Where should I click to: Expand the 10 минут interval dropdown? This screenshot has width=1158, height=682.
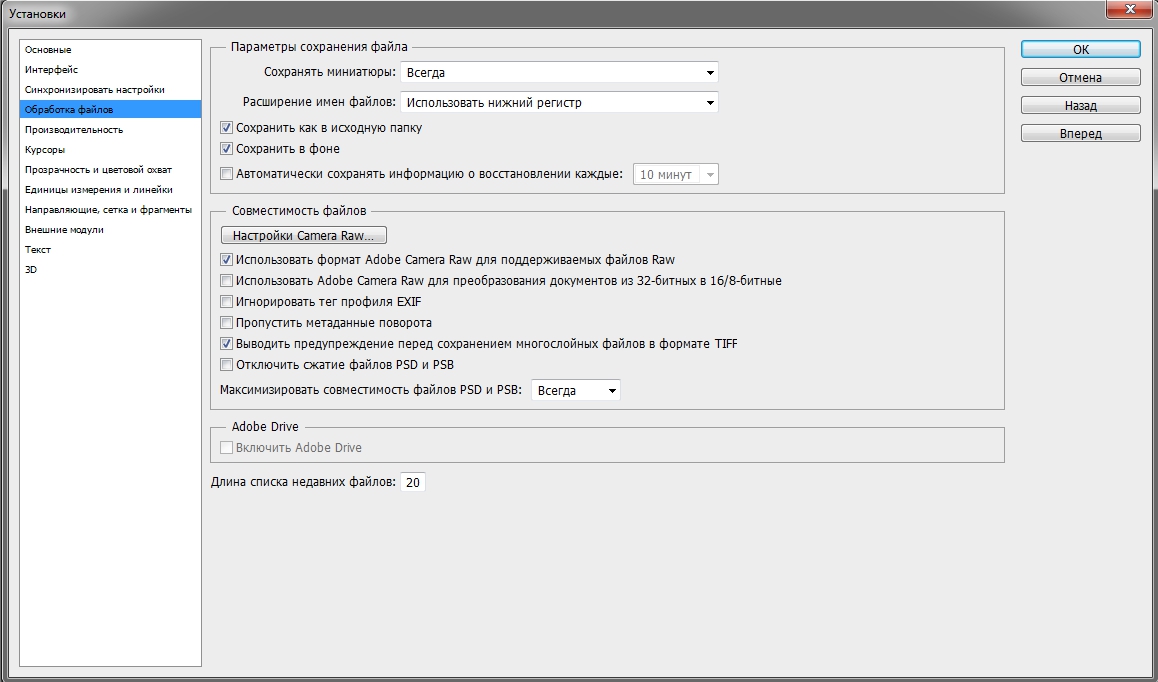(x=676, y=174)
